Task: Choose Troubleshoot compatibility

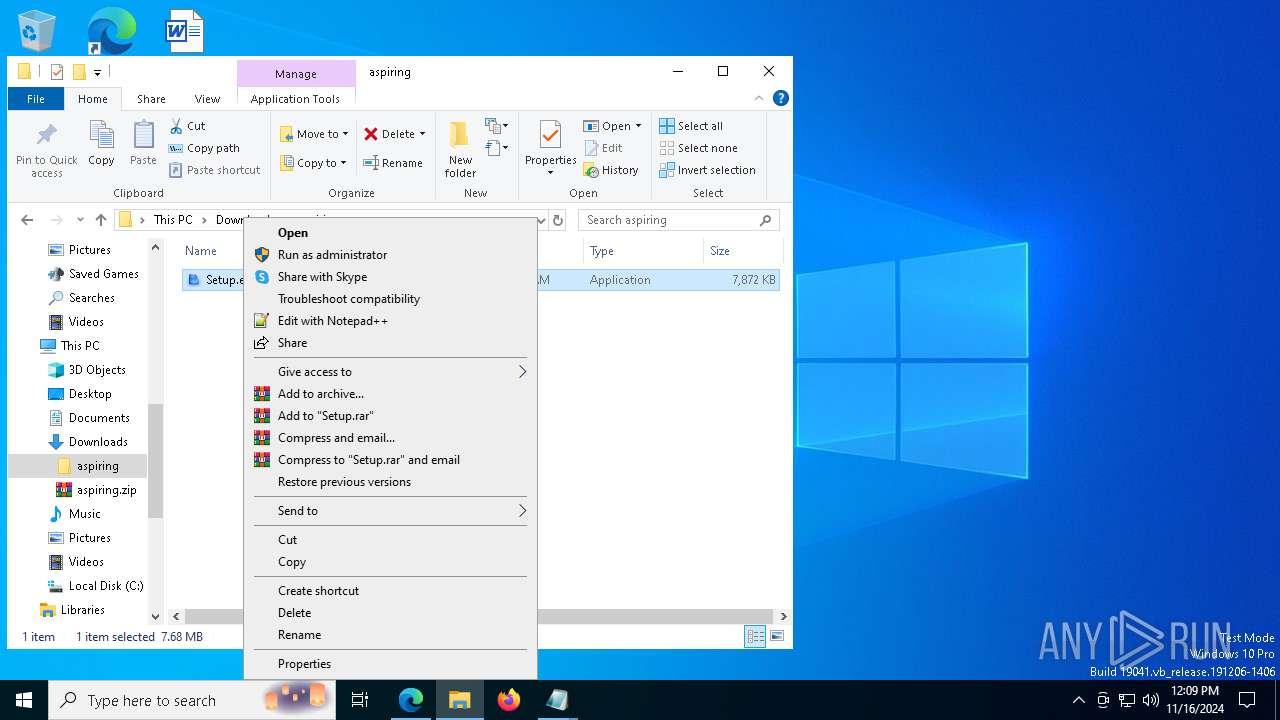Action: pos(390,299)
